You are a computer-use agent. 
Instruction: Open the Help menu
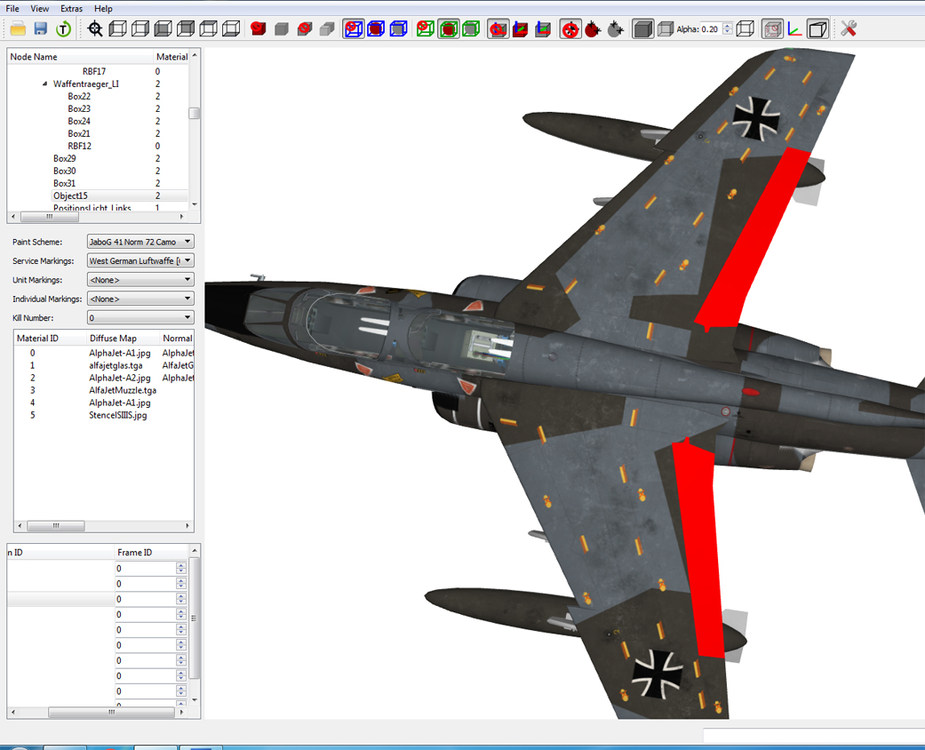coord(103,9)
